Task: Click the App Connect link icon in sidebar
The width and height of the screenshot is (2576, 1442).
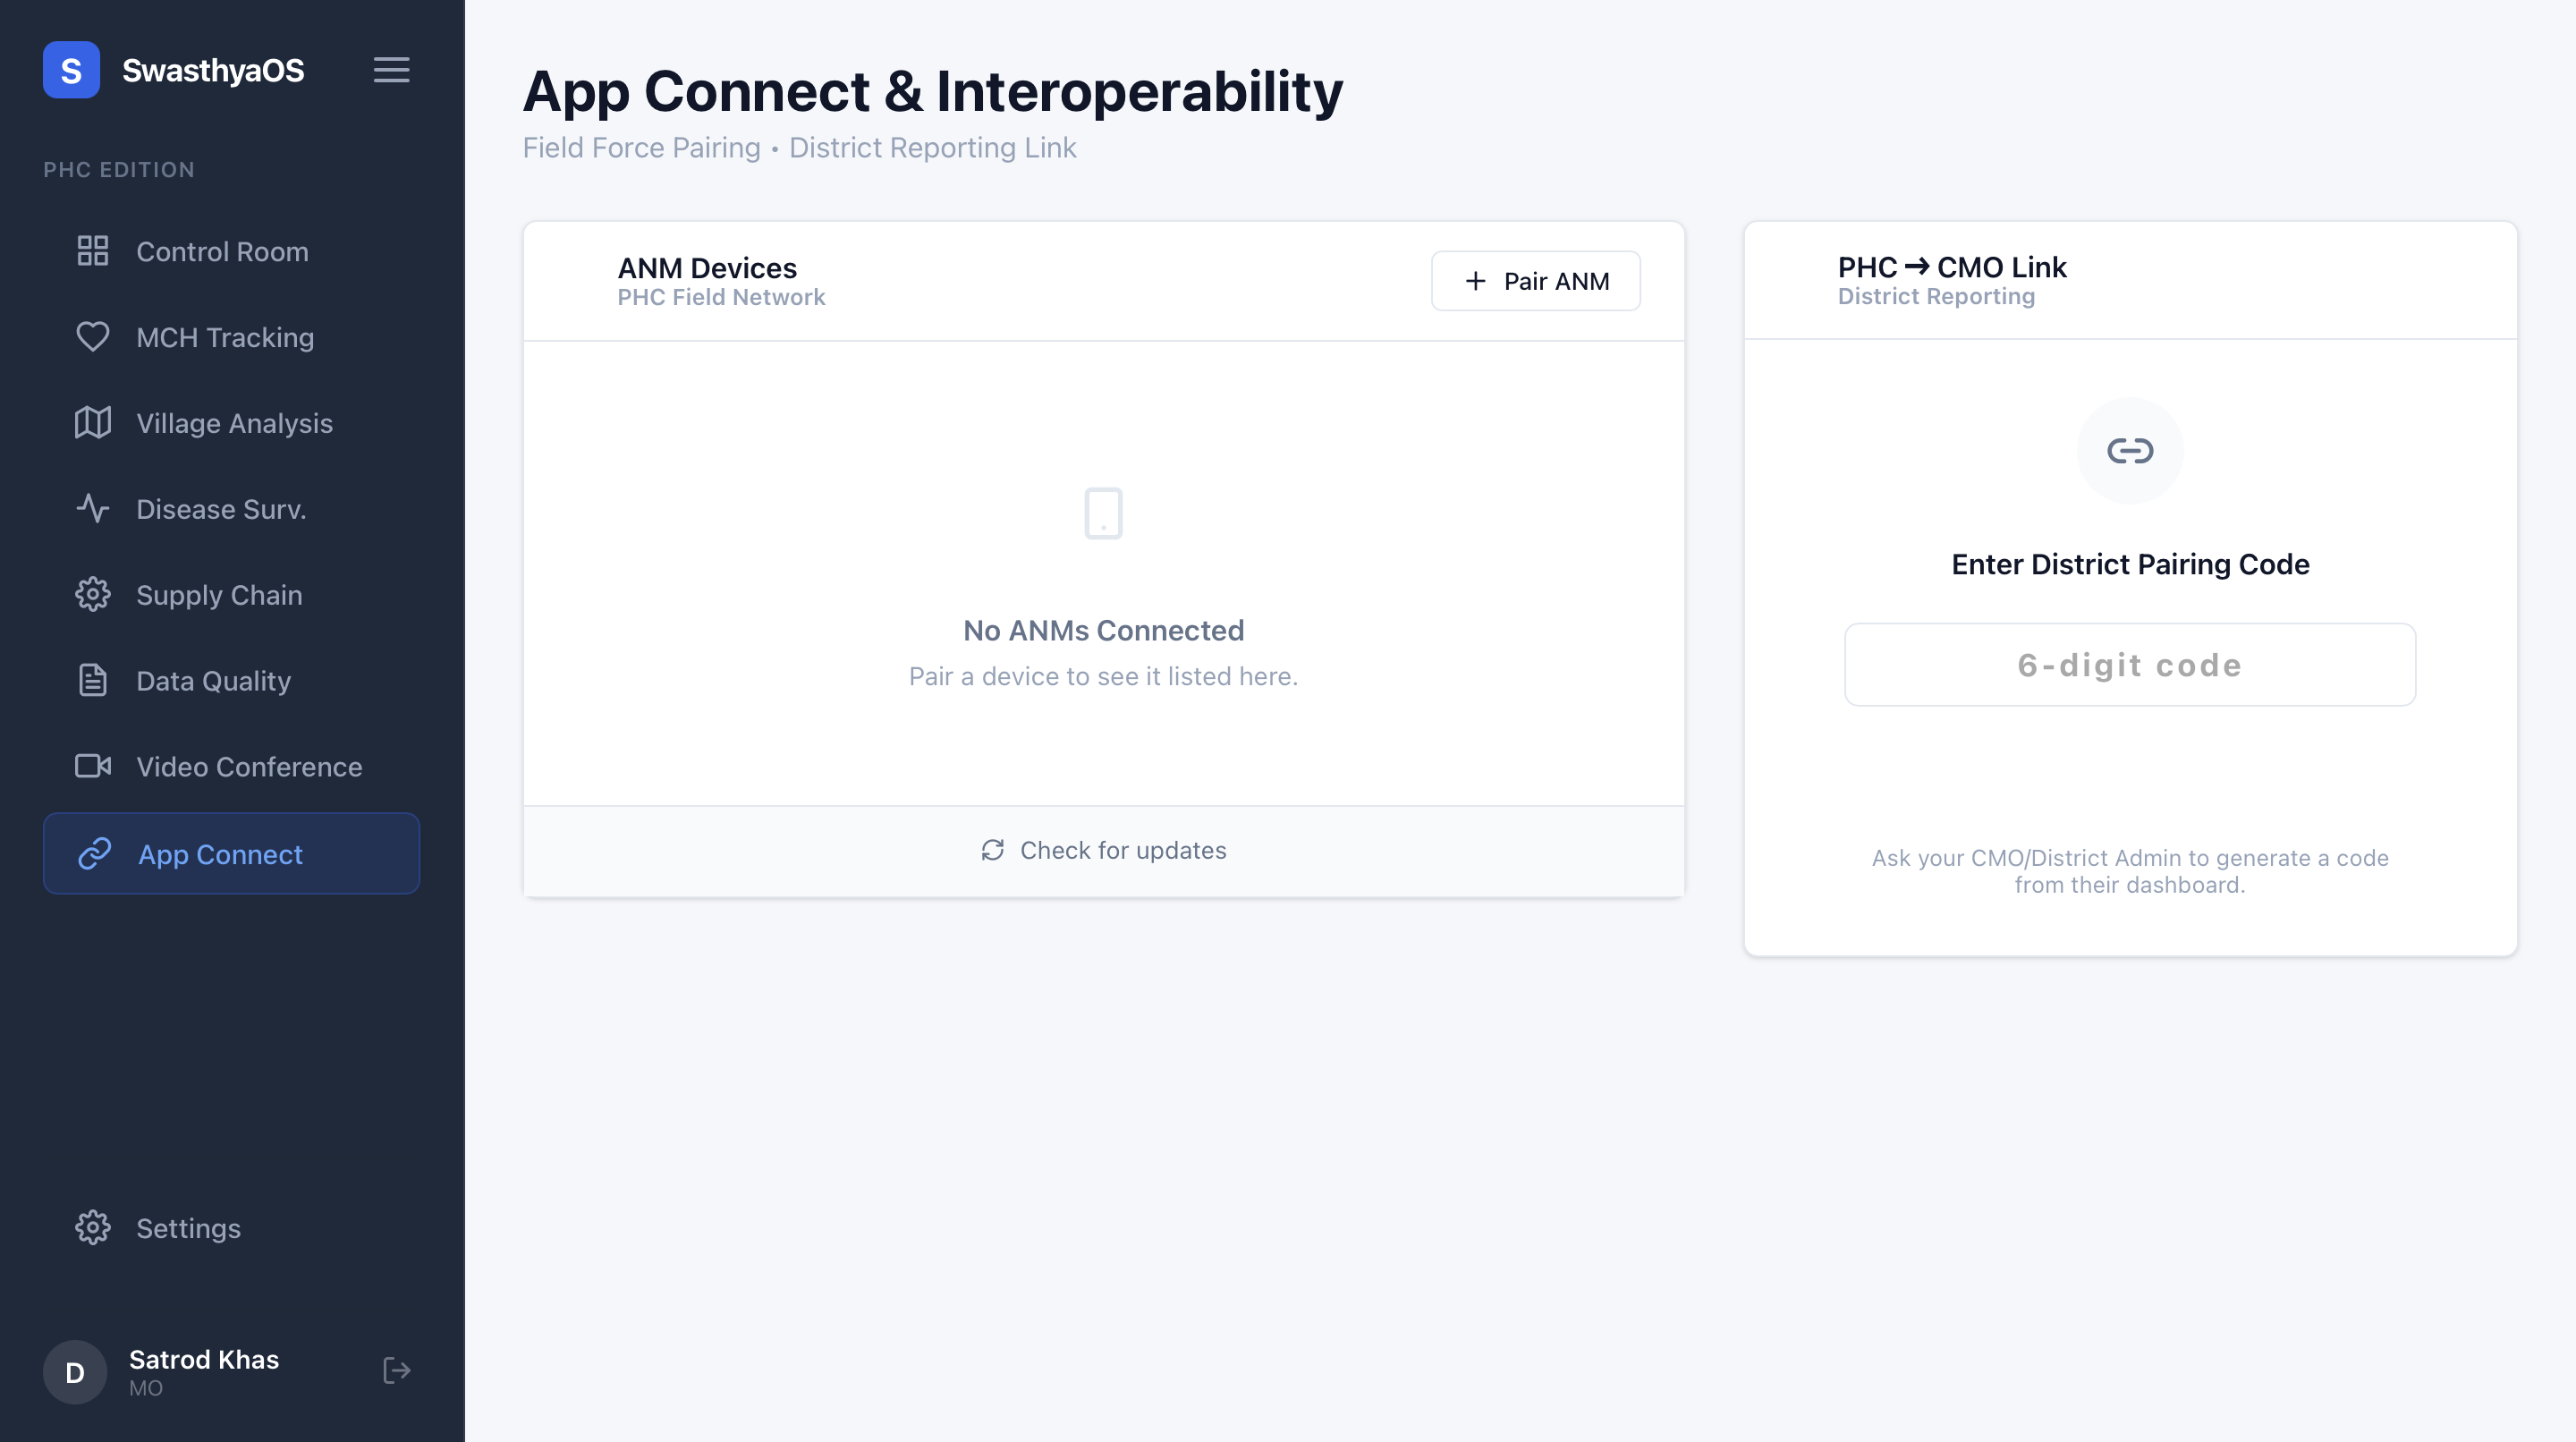Action: pyautogui.click(x=95, y=854)
